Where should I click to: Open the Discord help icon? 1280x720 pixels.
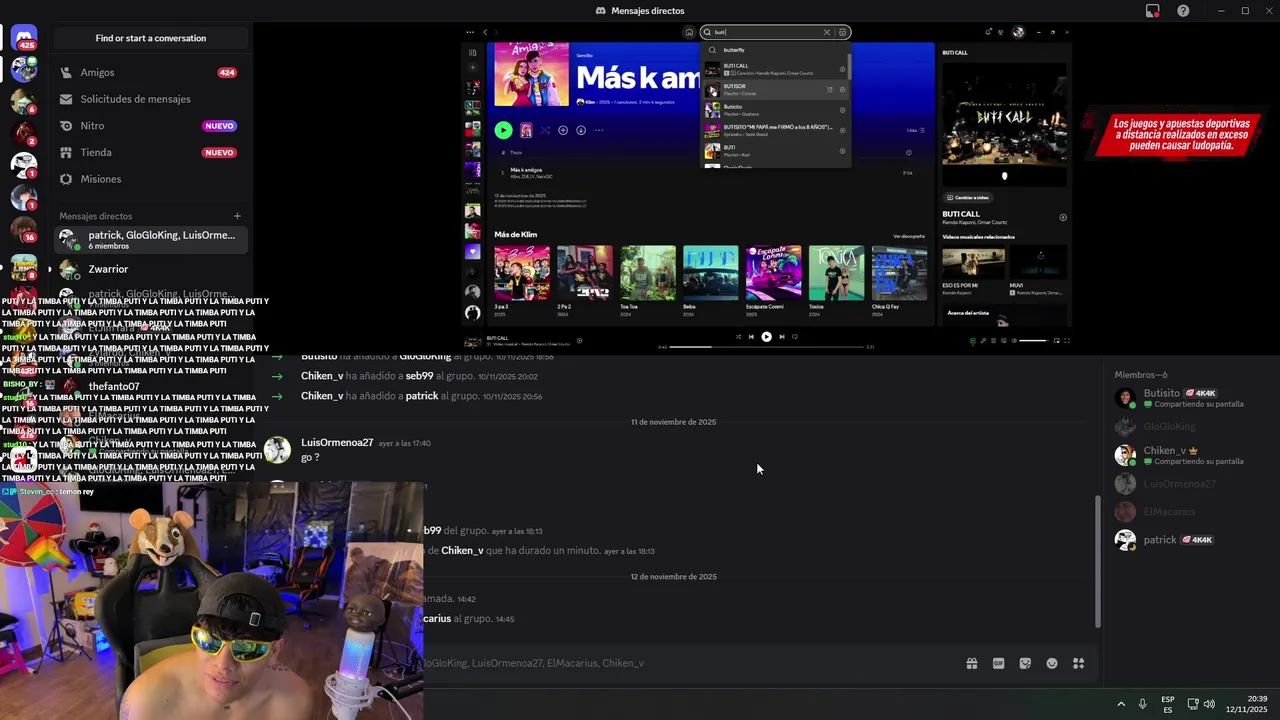tap(1183, 11)
